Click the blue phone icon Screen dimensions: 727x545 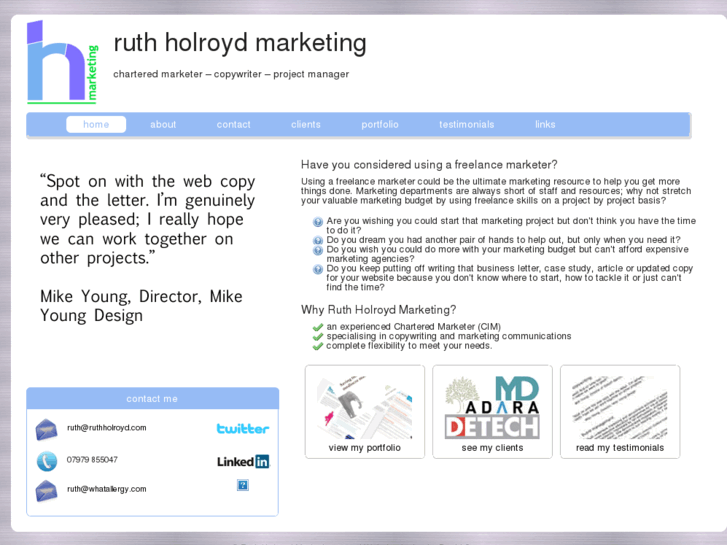click(47, 461)
